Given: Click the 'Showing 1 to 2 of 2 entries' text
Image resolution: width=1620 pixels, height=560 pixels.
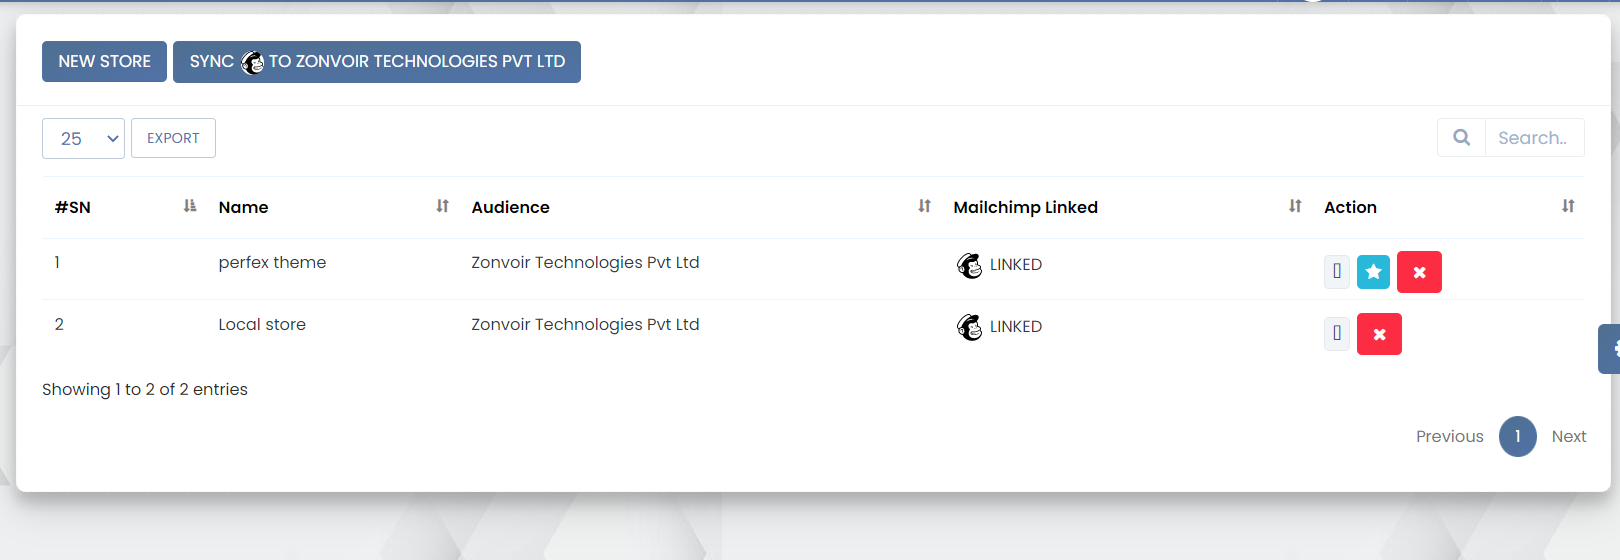Looking at the screenshot, I should [x=145, y=390].
